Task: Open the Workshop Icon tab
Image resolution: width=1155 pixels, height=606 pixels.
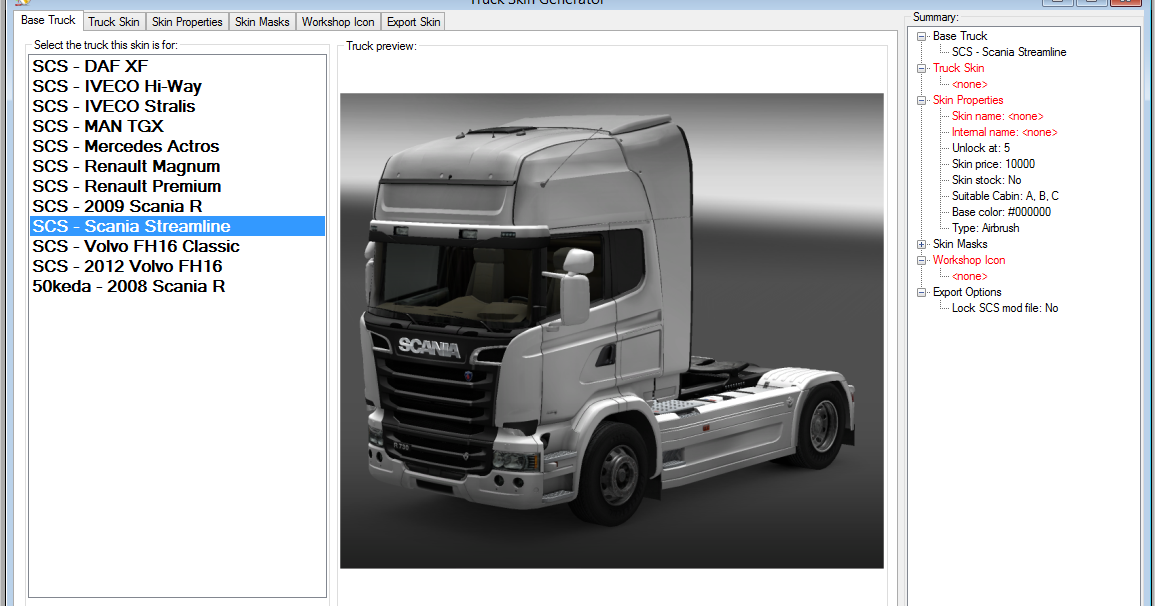Action: click(x=338, y=22)
